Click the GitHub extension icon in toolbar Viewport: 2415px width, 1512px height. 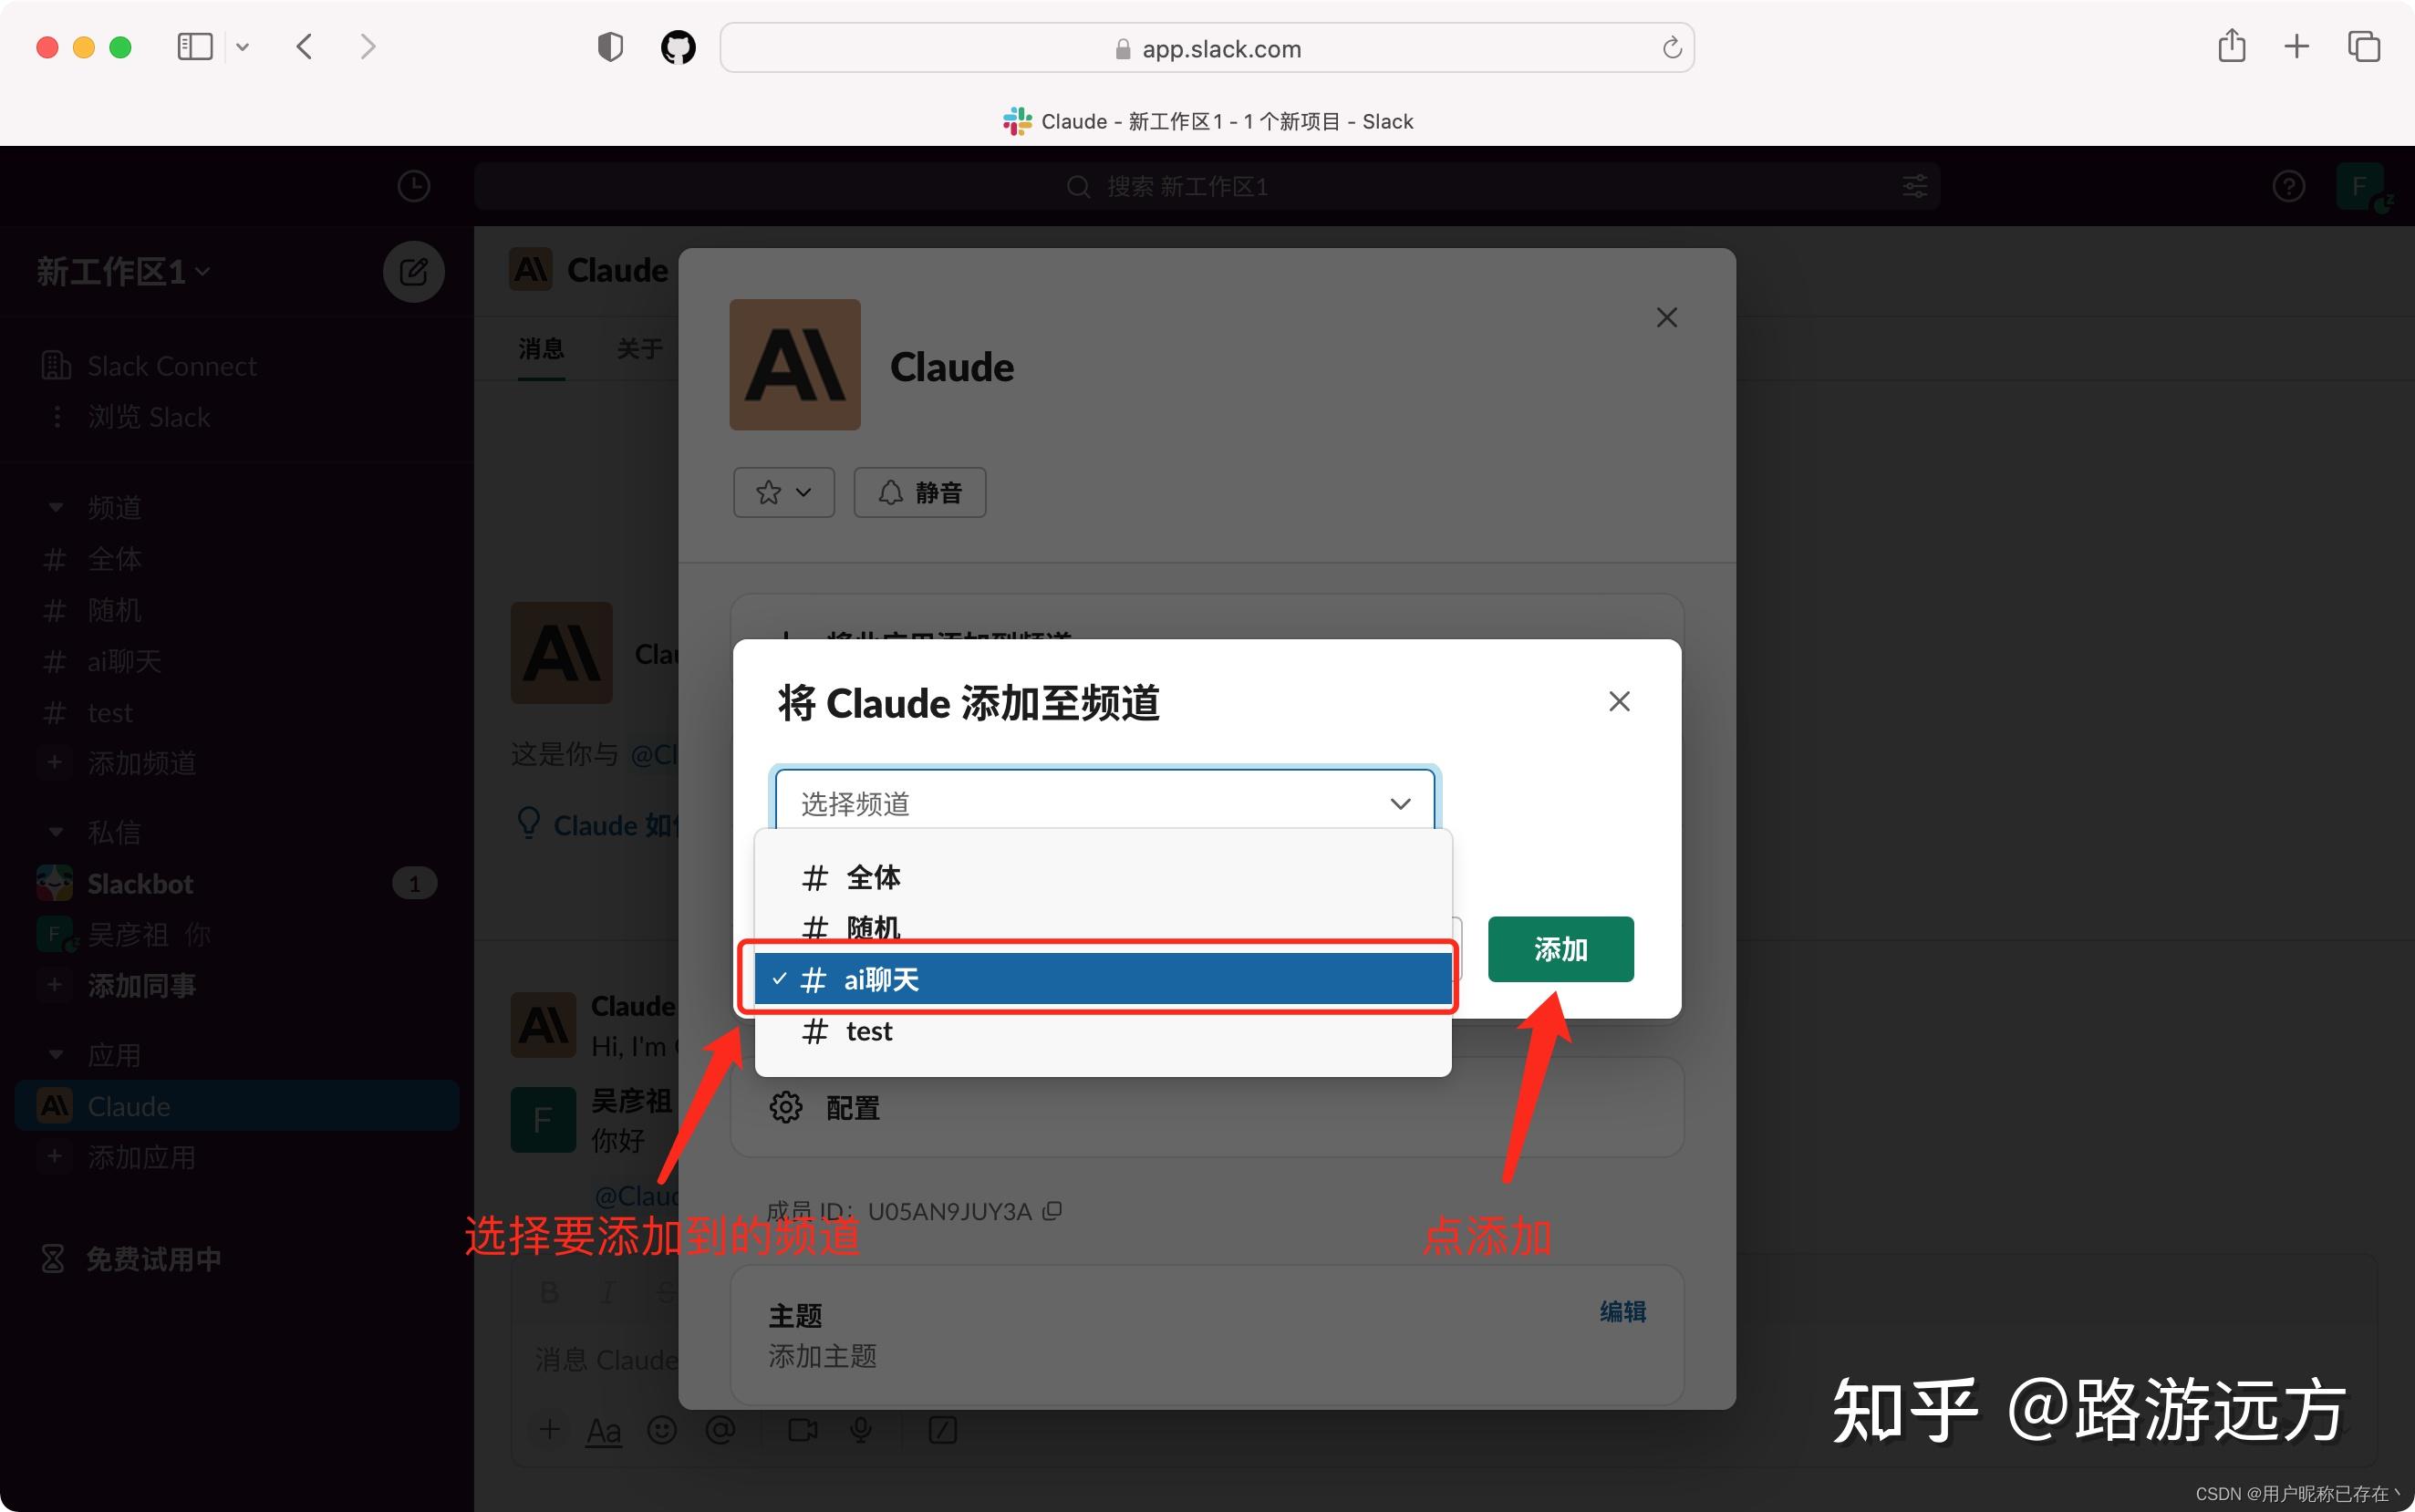tap(678, 47)
